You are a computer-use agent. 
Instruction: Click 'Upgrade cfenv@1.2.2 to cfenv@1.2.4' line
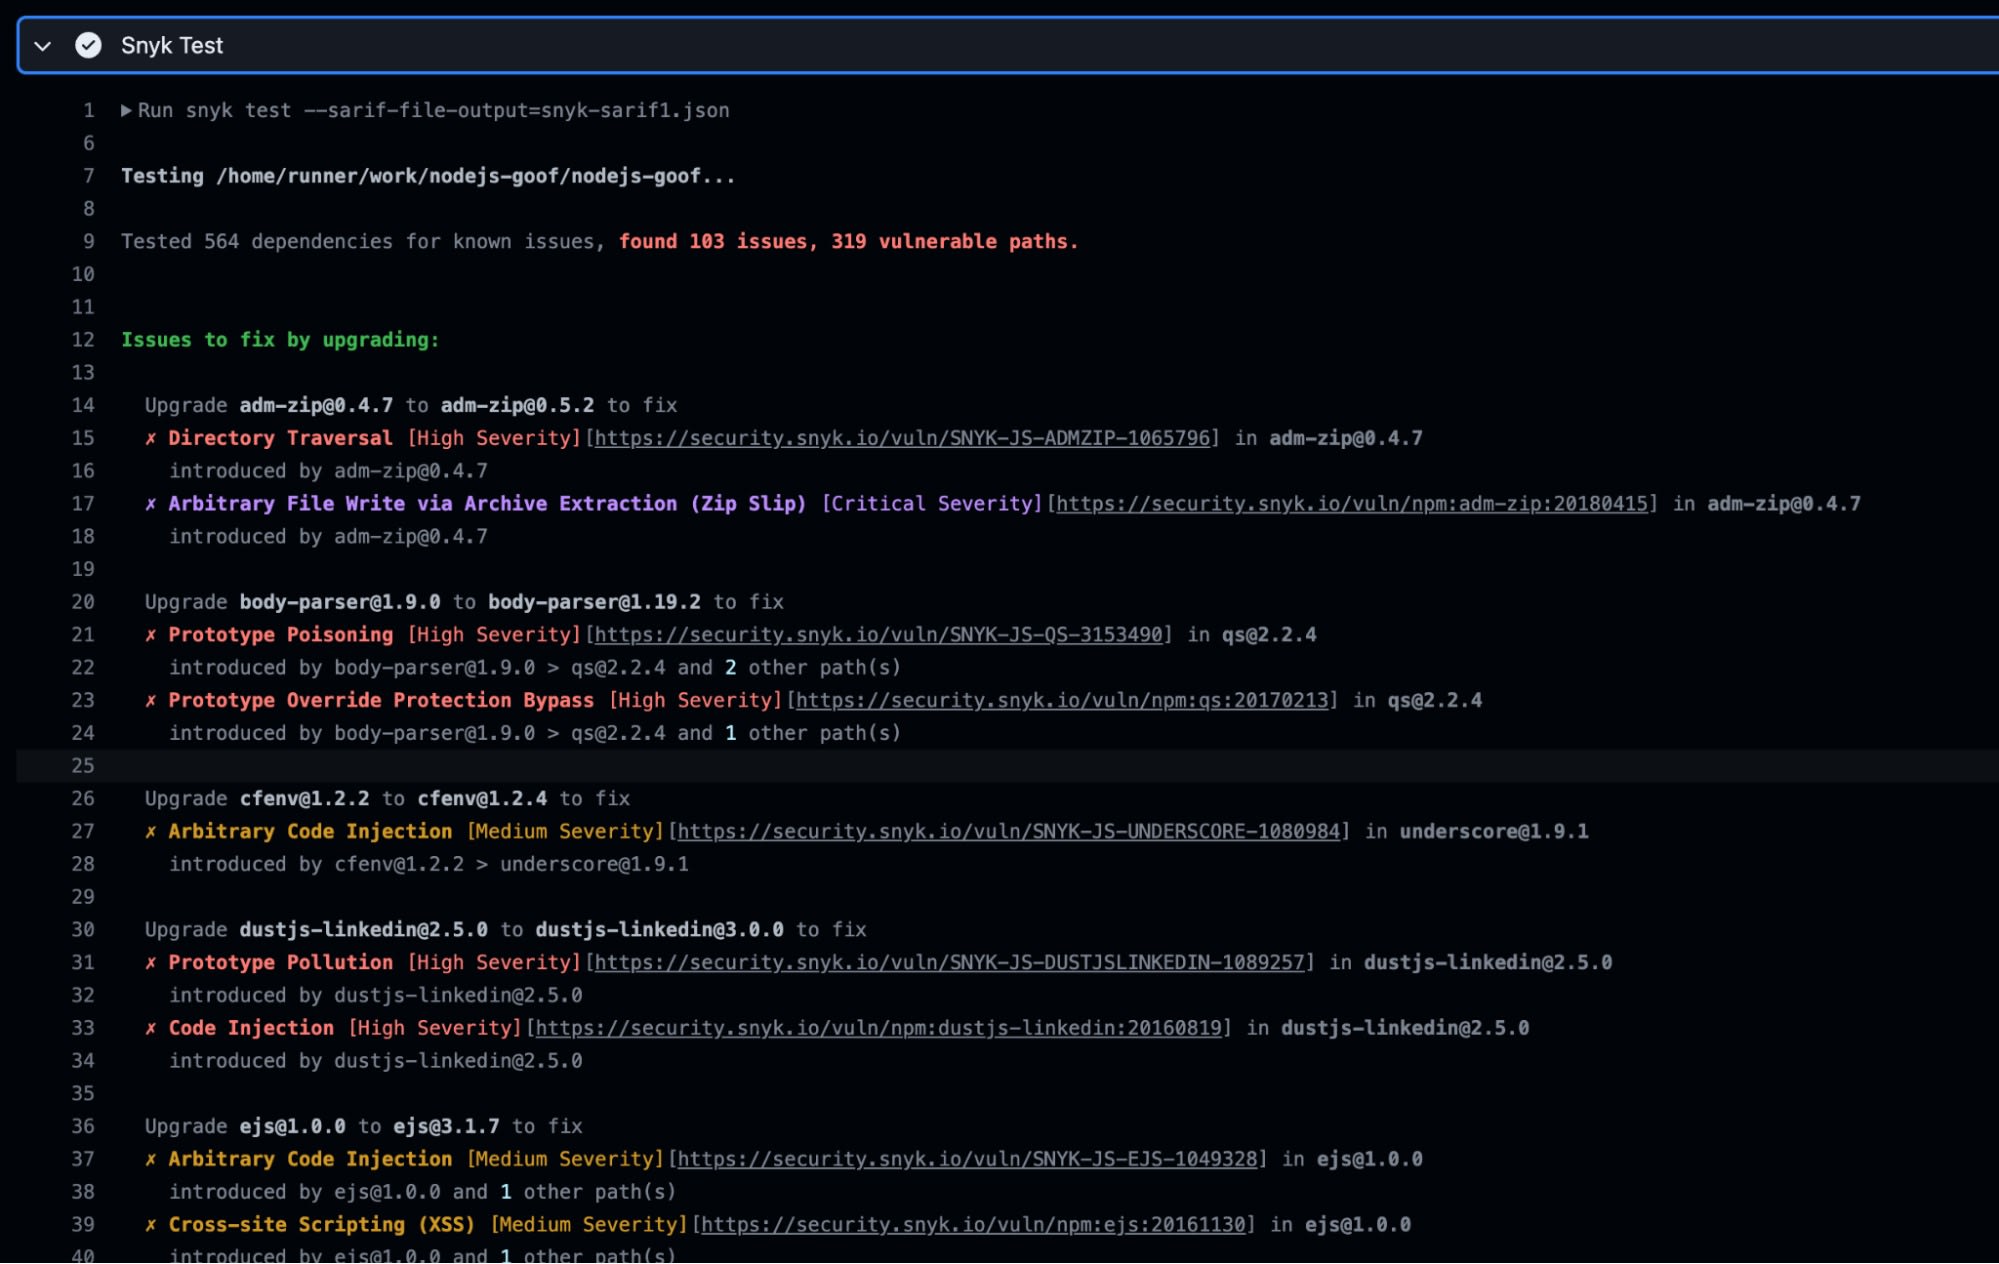point(387,799)
